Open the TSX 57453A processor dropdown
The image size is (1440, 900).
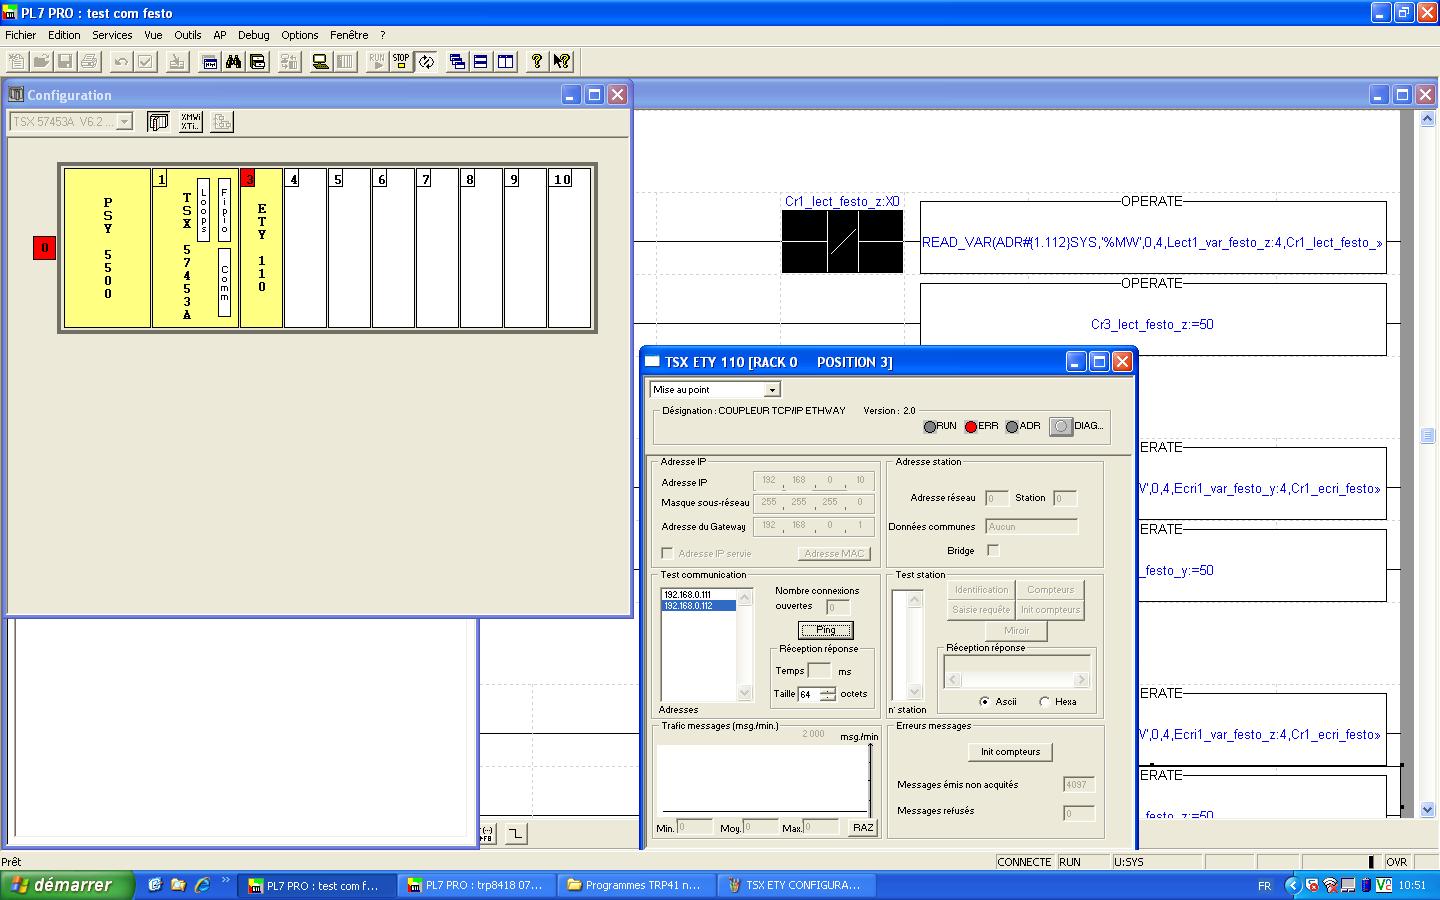point(124,122)
